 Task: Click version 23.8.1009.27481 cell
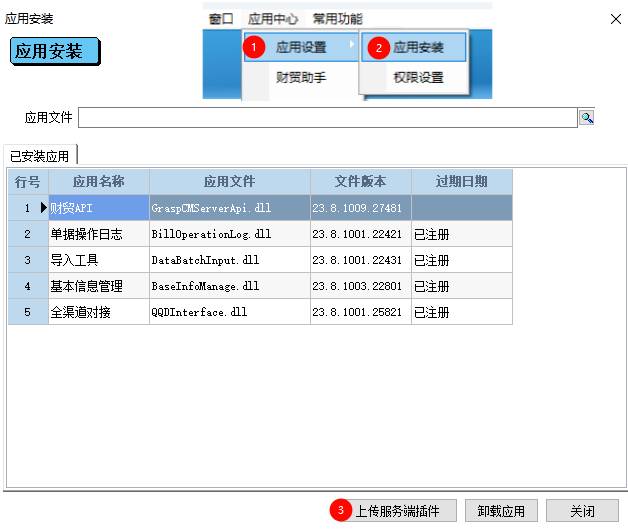[361, 208]
